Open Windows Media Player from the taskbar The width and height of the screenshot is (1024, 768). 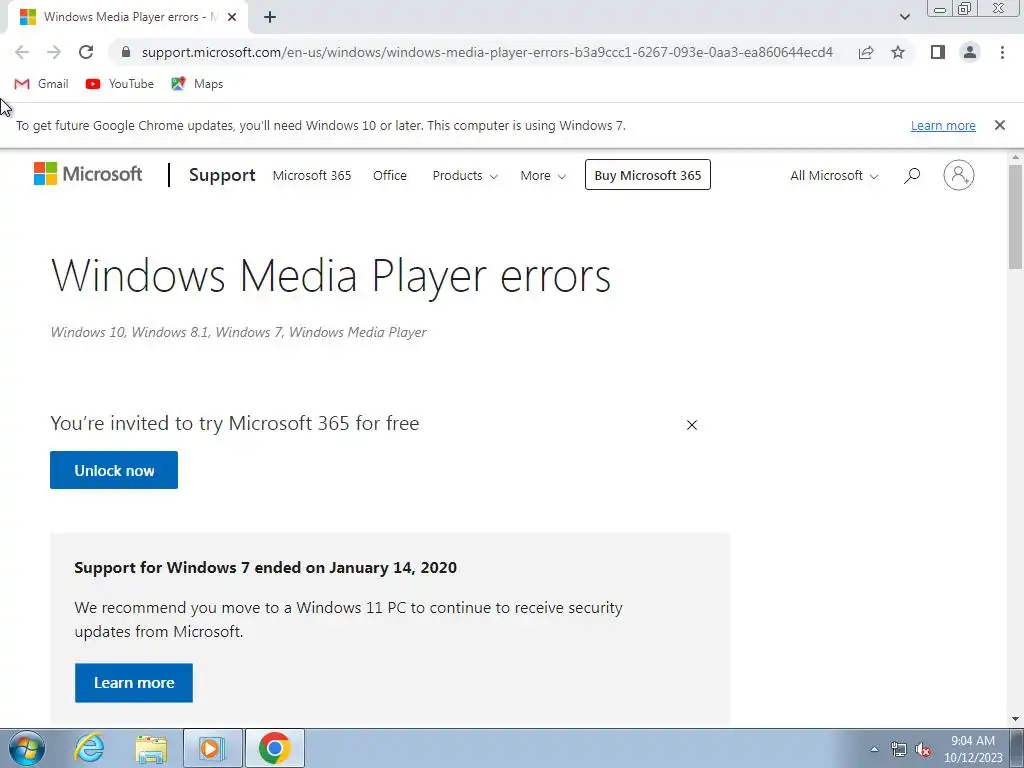click(212, 748)
